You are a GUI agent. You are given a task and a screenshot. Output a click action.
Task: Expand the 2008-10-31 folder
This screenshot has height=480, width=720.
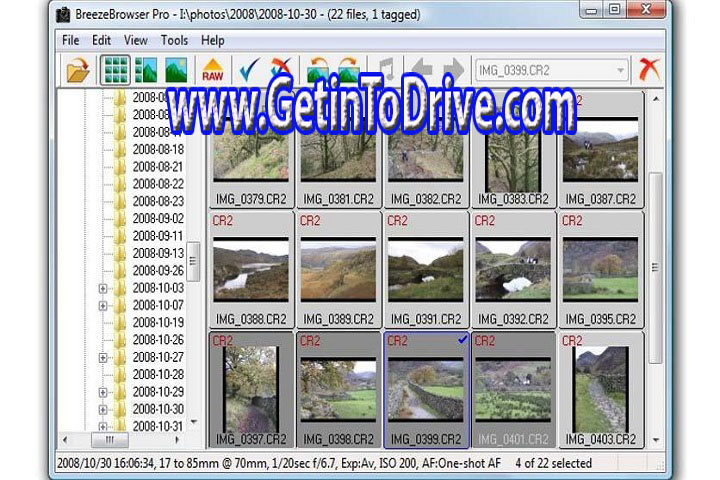point(103,427)
